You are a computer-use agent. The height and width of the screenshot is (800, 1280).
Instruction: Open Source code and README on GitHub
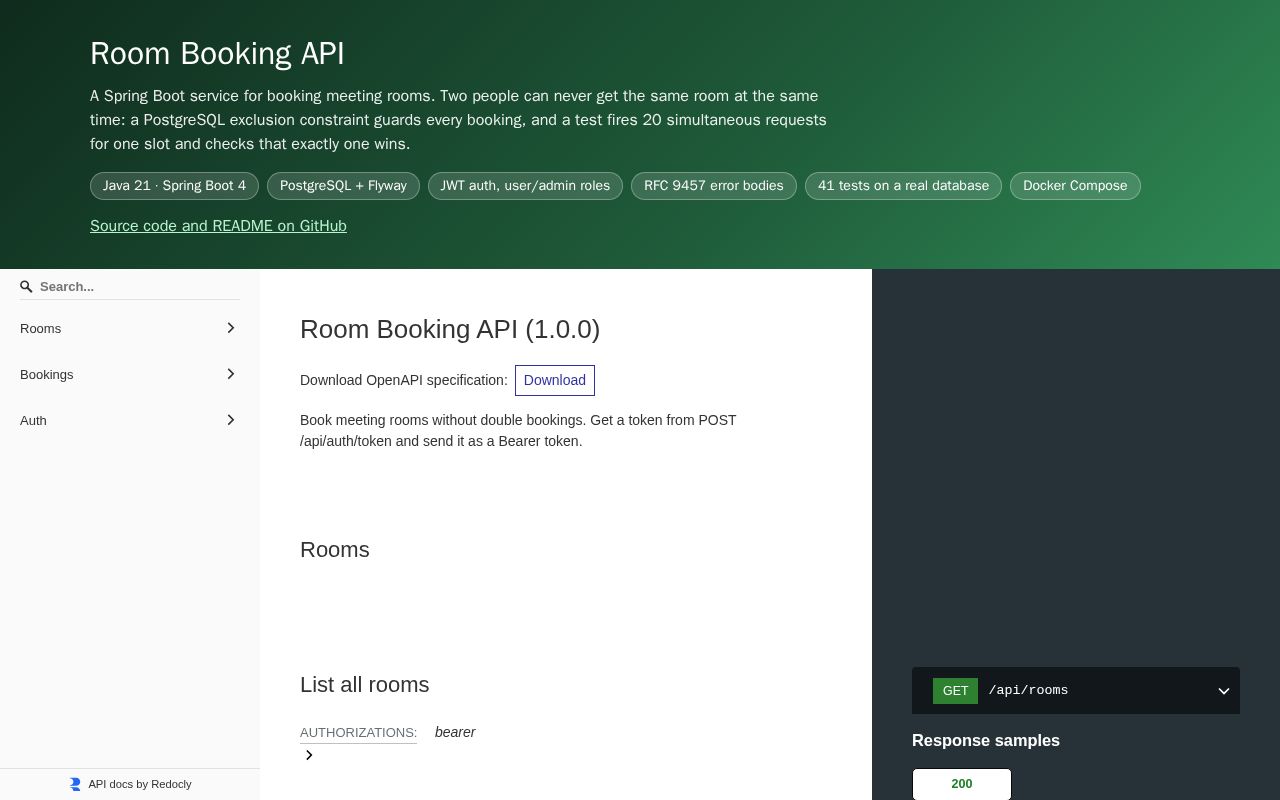pos(218,226)
